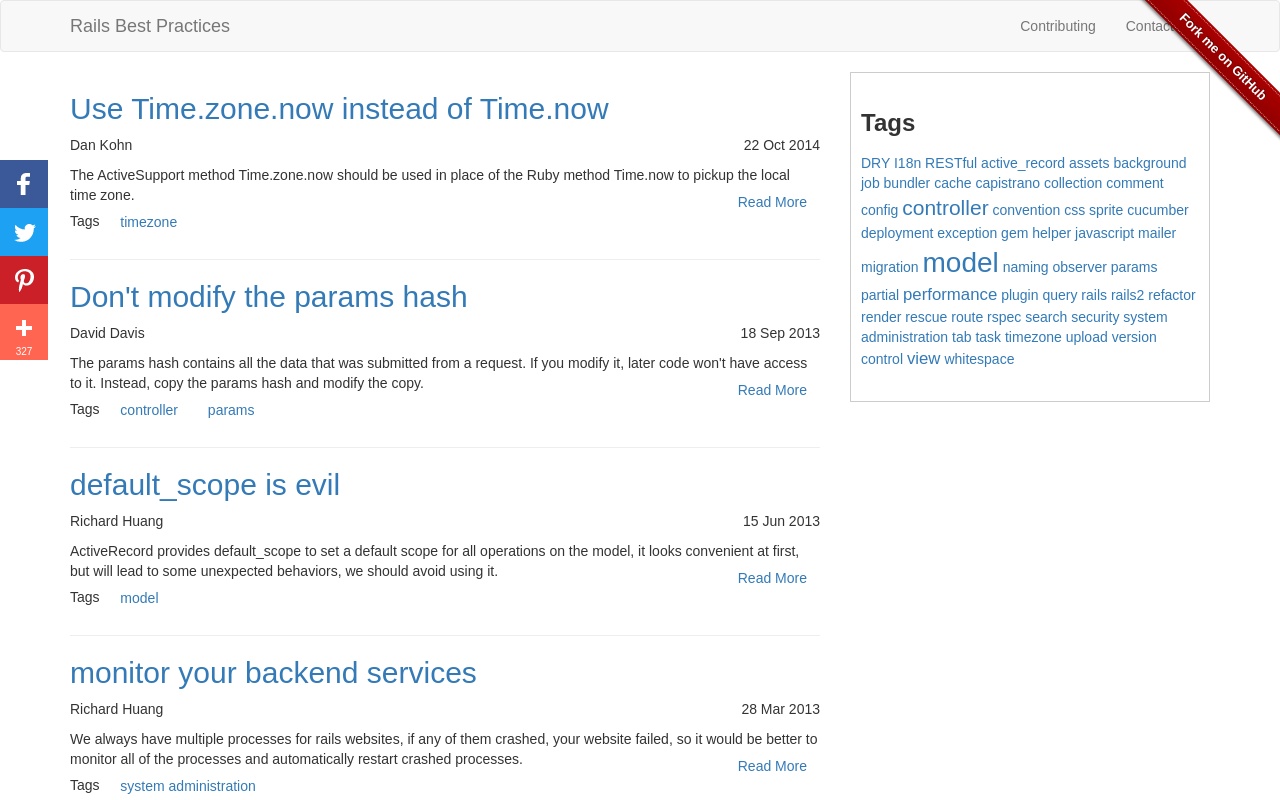Pin page using Pinterest icon

tap(24, 280)
